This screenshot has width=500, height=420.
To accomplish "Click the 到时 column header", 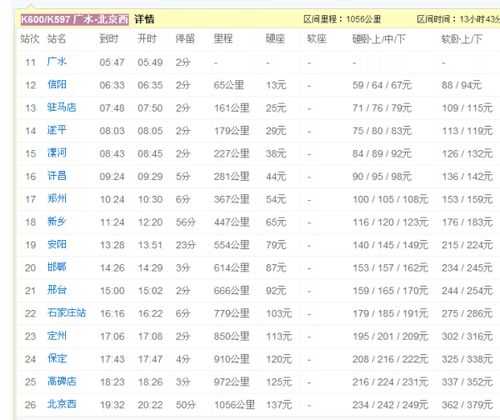I will point(109,39).
